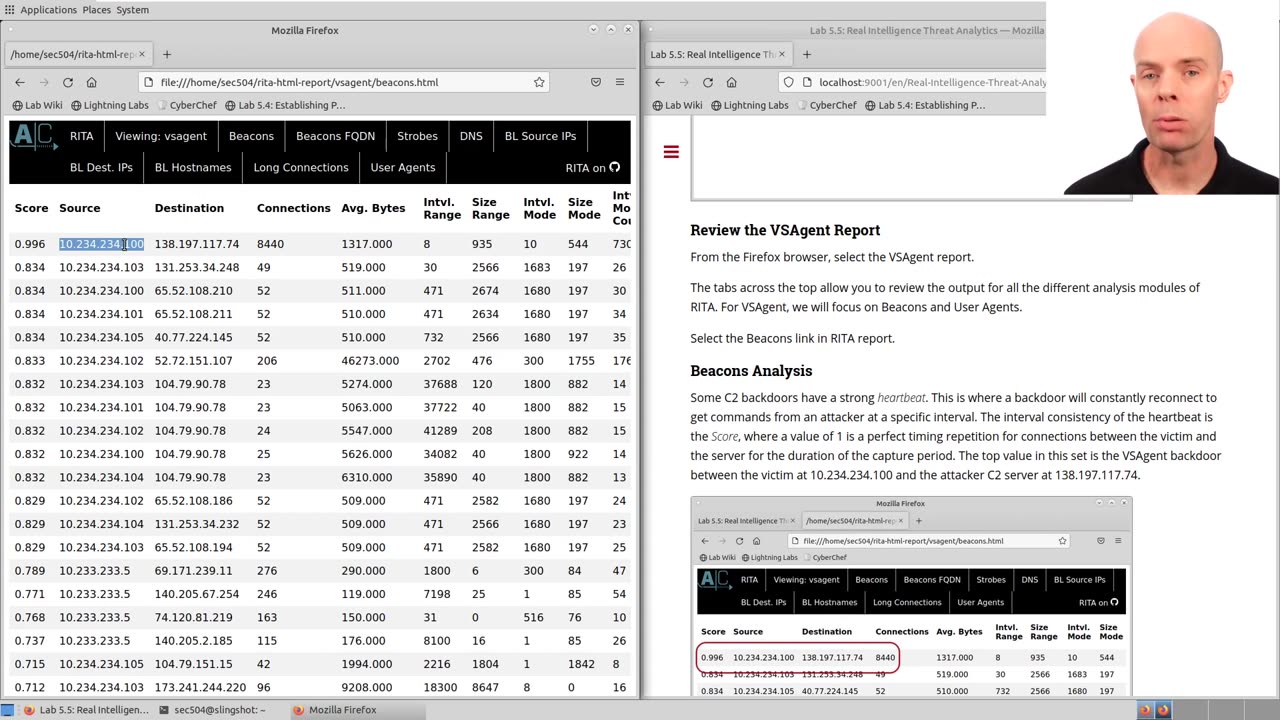Click the Beacons Analysis heading
The width and height of the screenshot is (1280, 720).
point(751,371)
